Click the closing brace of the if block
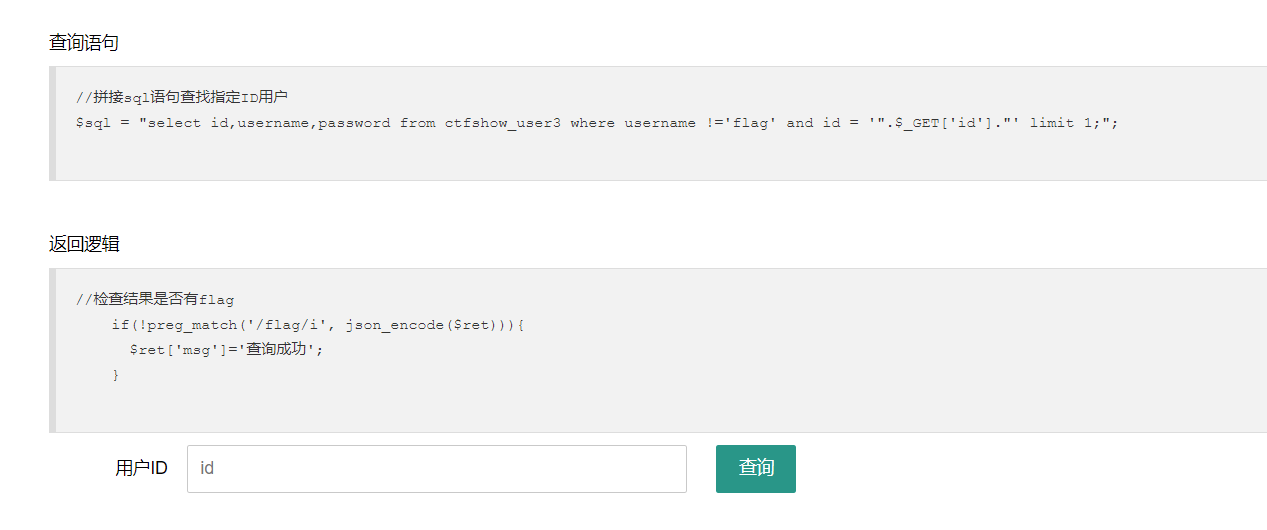This screenshot has width=1267, height=530. coord(116,375)
